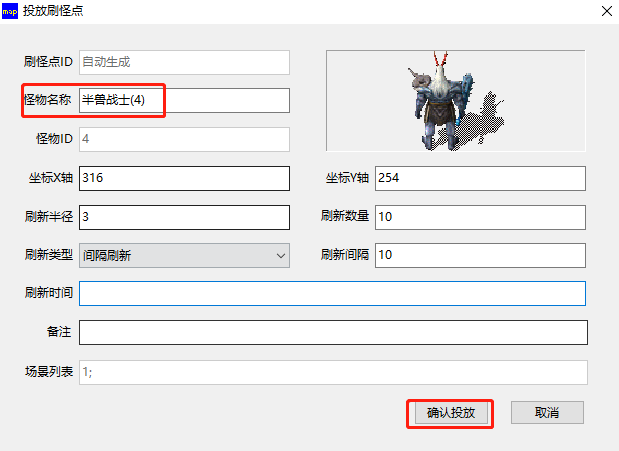Click the disabled 怪物ID field

coord(184,139)
